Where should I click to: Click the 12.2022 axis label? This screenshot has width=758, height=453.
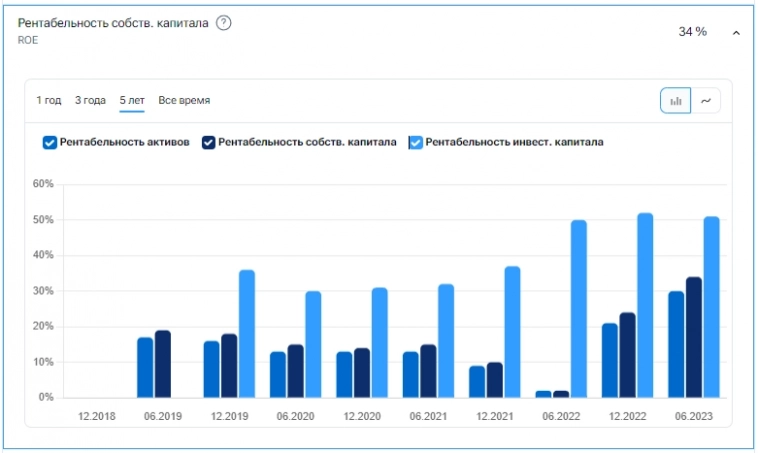click(x=627, y=416)
